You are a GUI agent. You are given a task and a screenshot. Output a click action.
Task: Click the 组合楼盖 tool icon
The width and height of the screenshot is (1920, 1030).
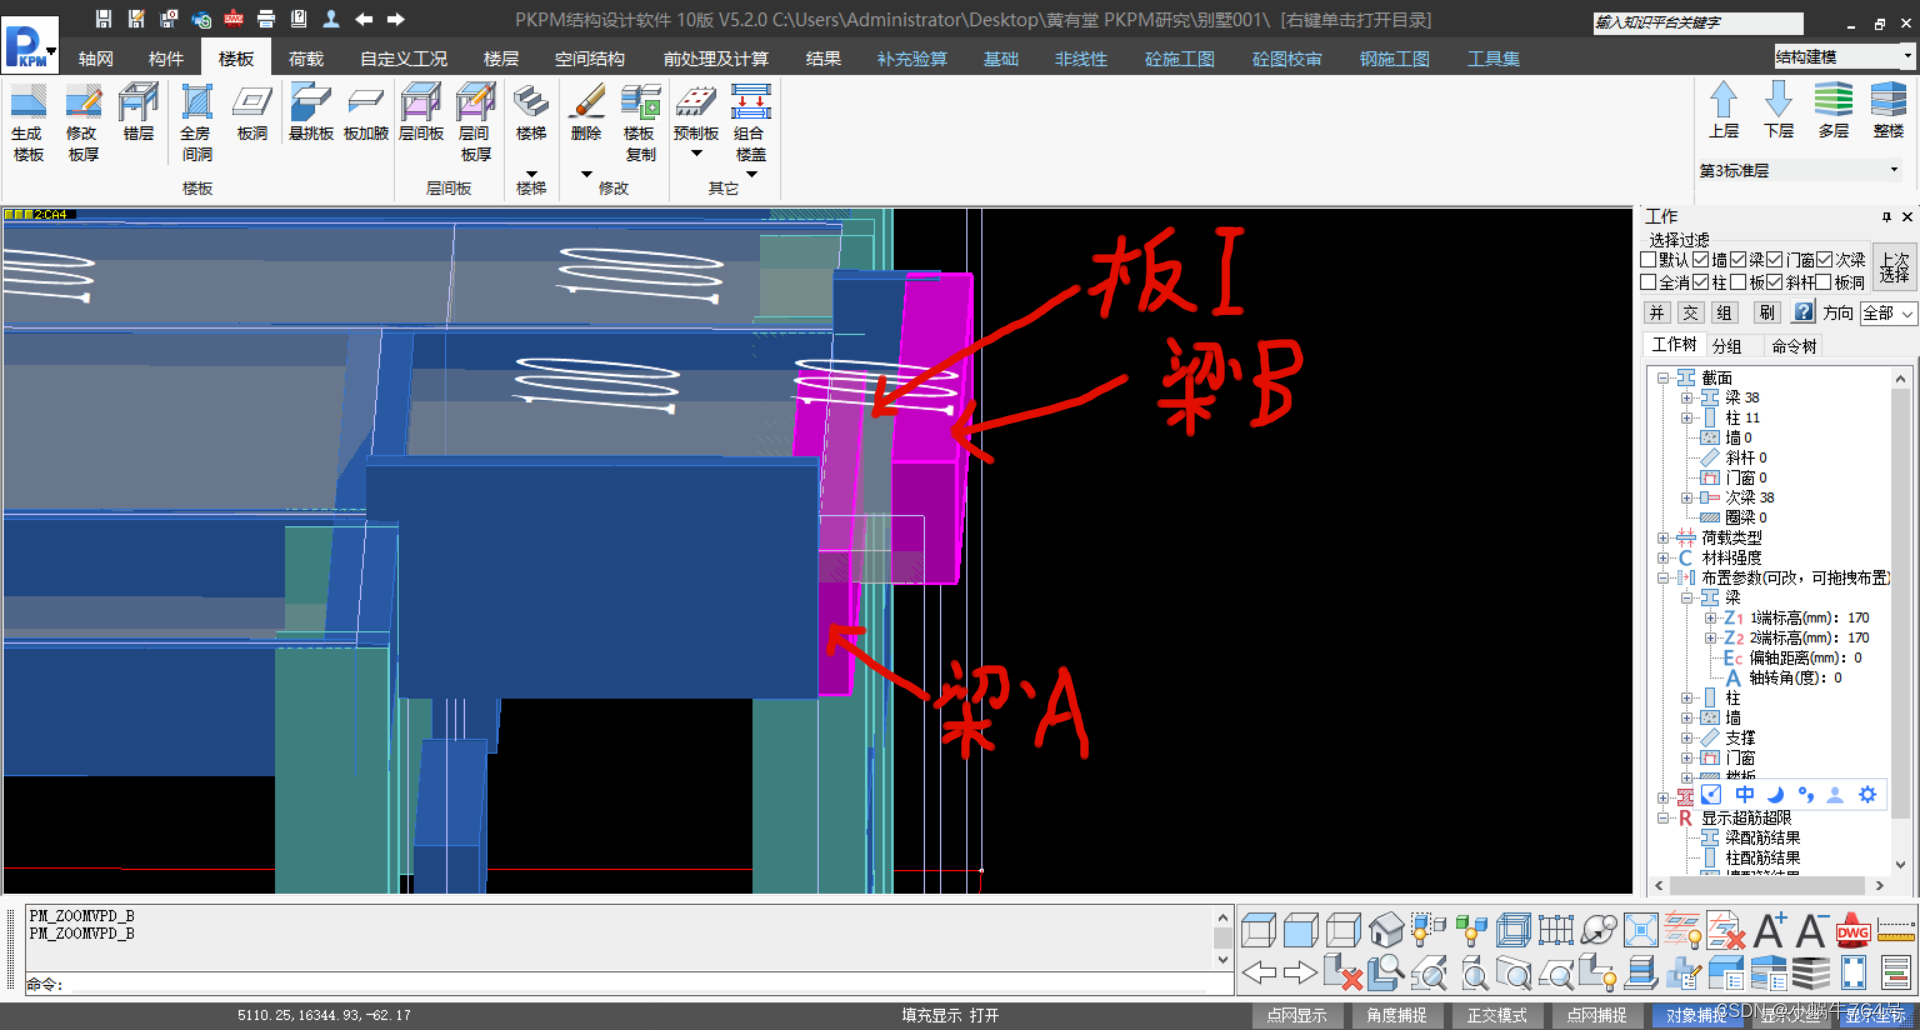pos(750,103)
